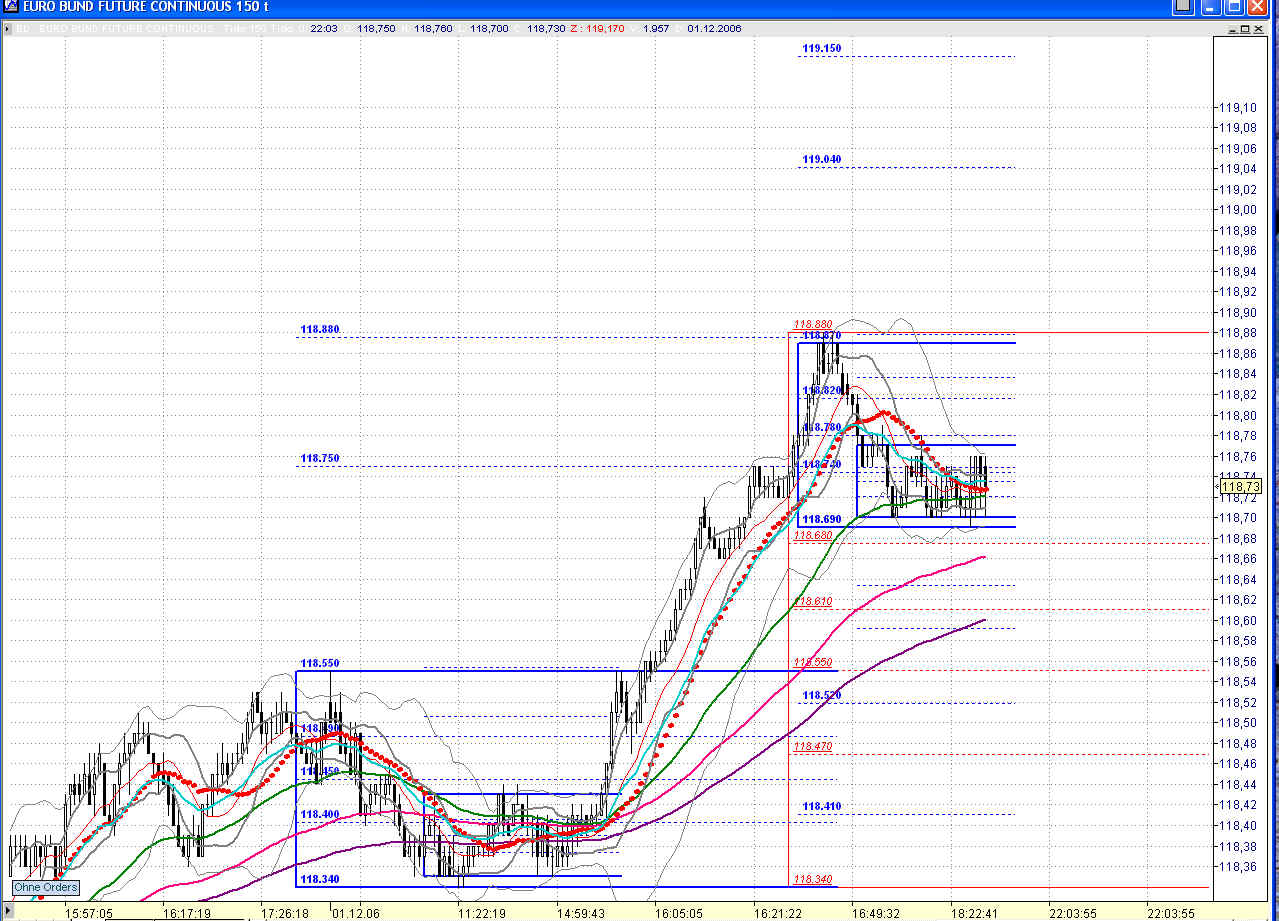Restore down the main application window
The height and width of the screenshot is (921, 1279).
tap(1235, 8)
